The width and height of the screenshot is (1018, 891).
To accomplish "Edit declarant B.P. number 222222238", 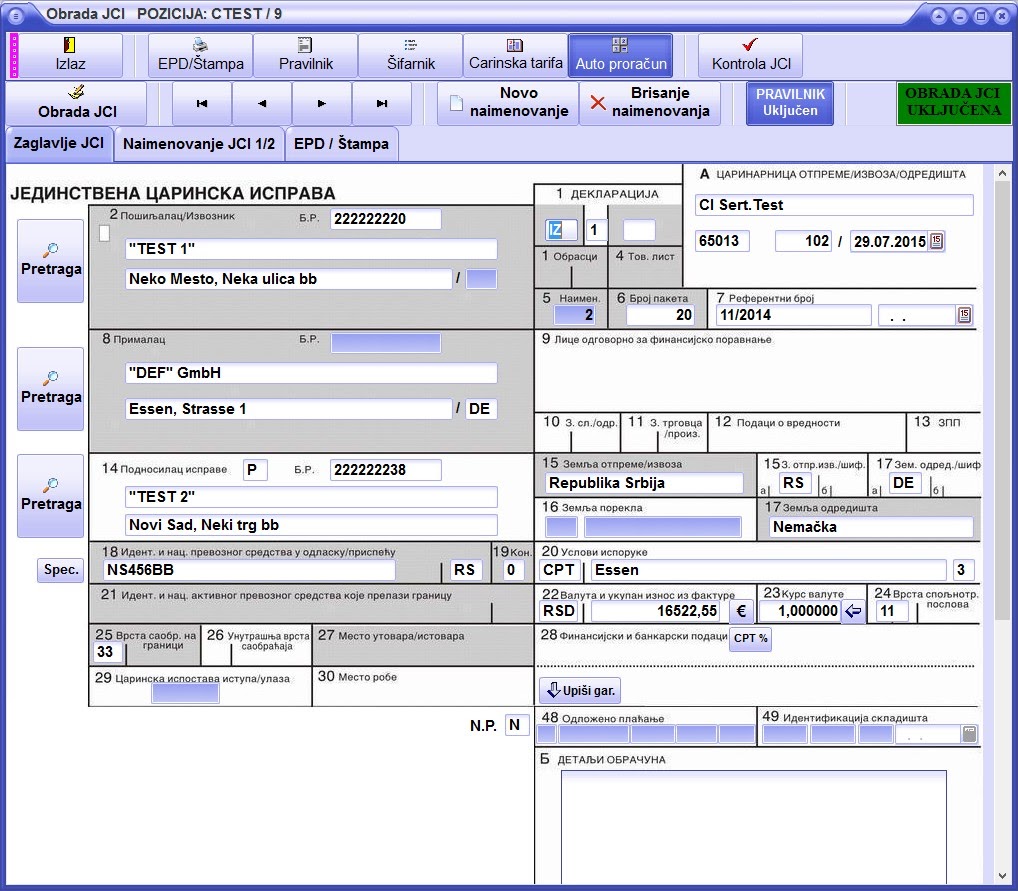I will click(386, 470).
